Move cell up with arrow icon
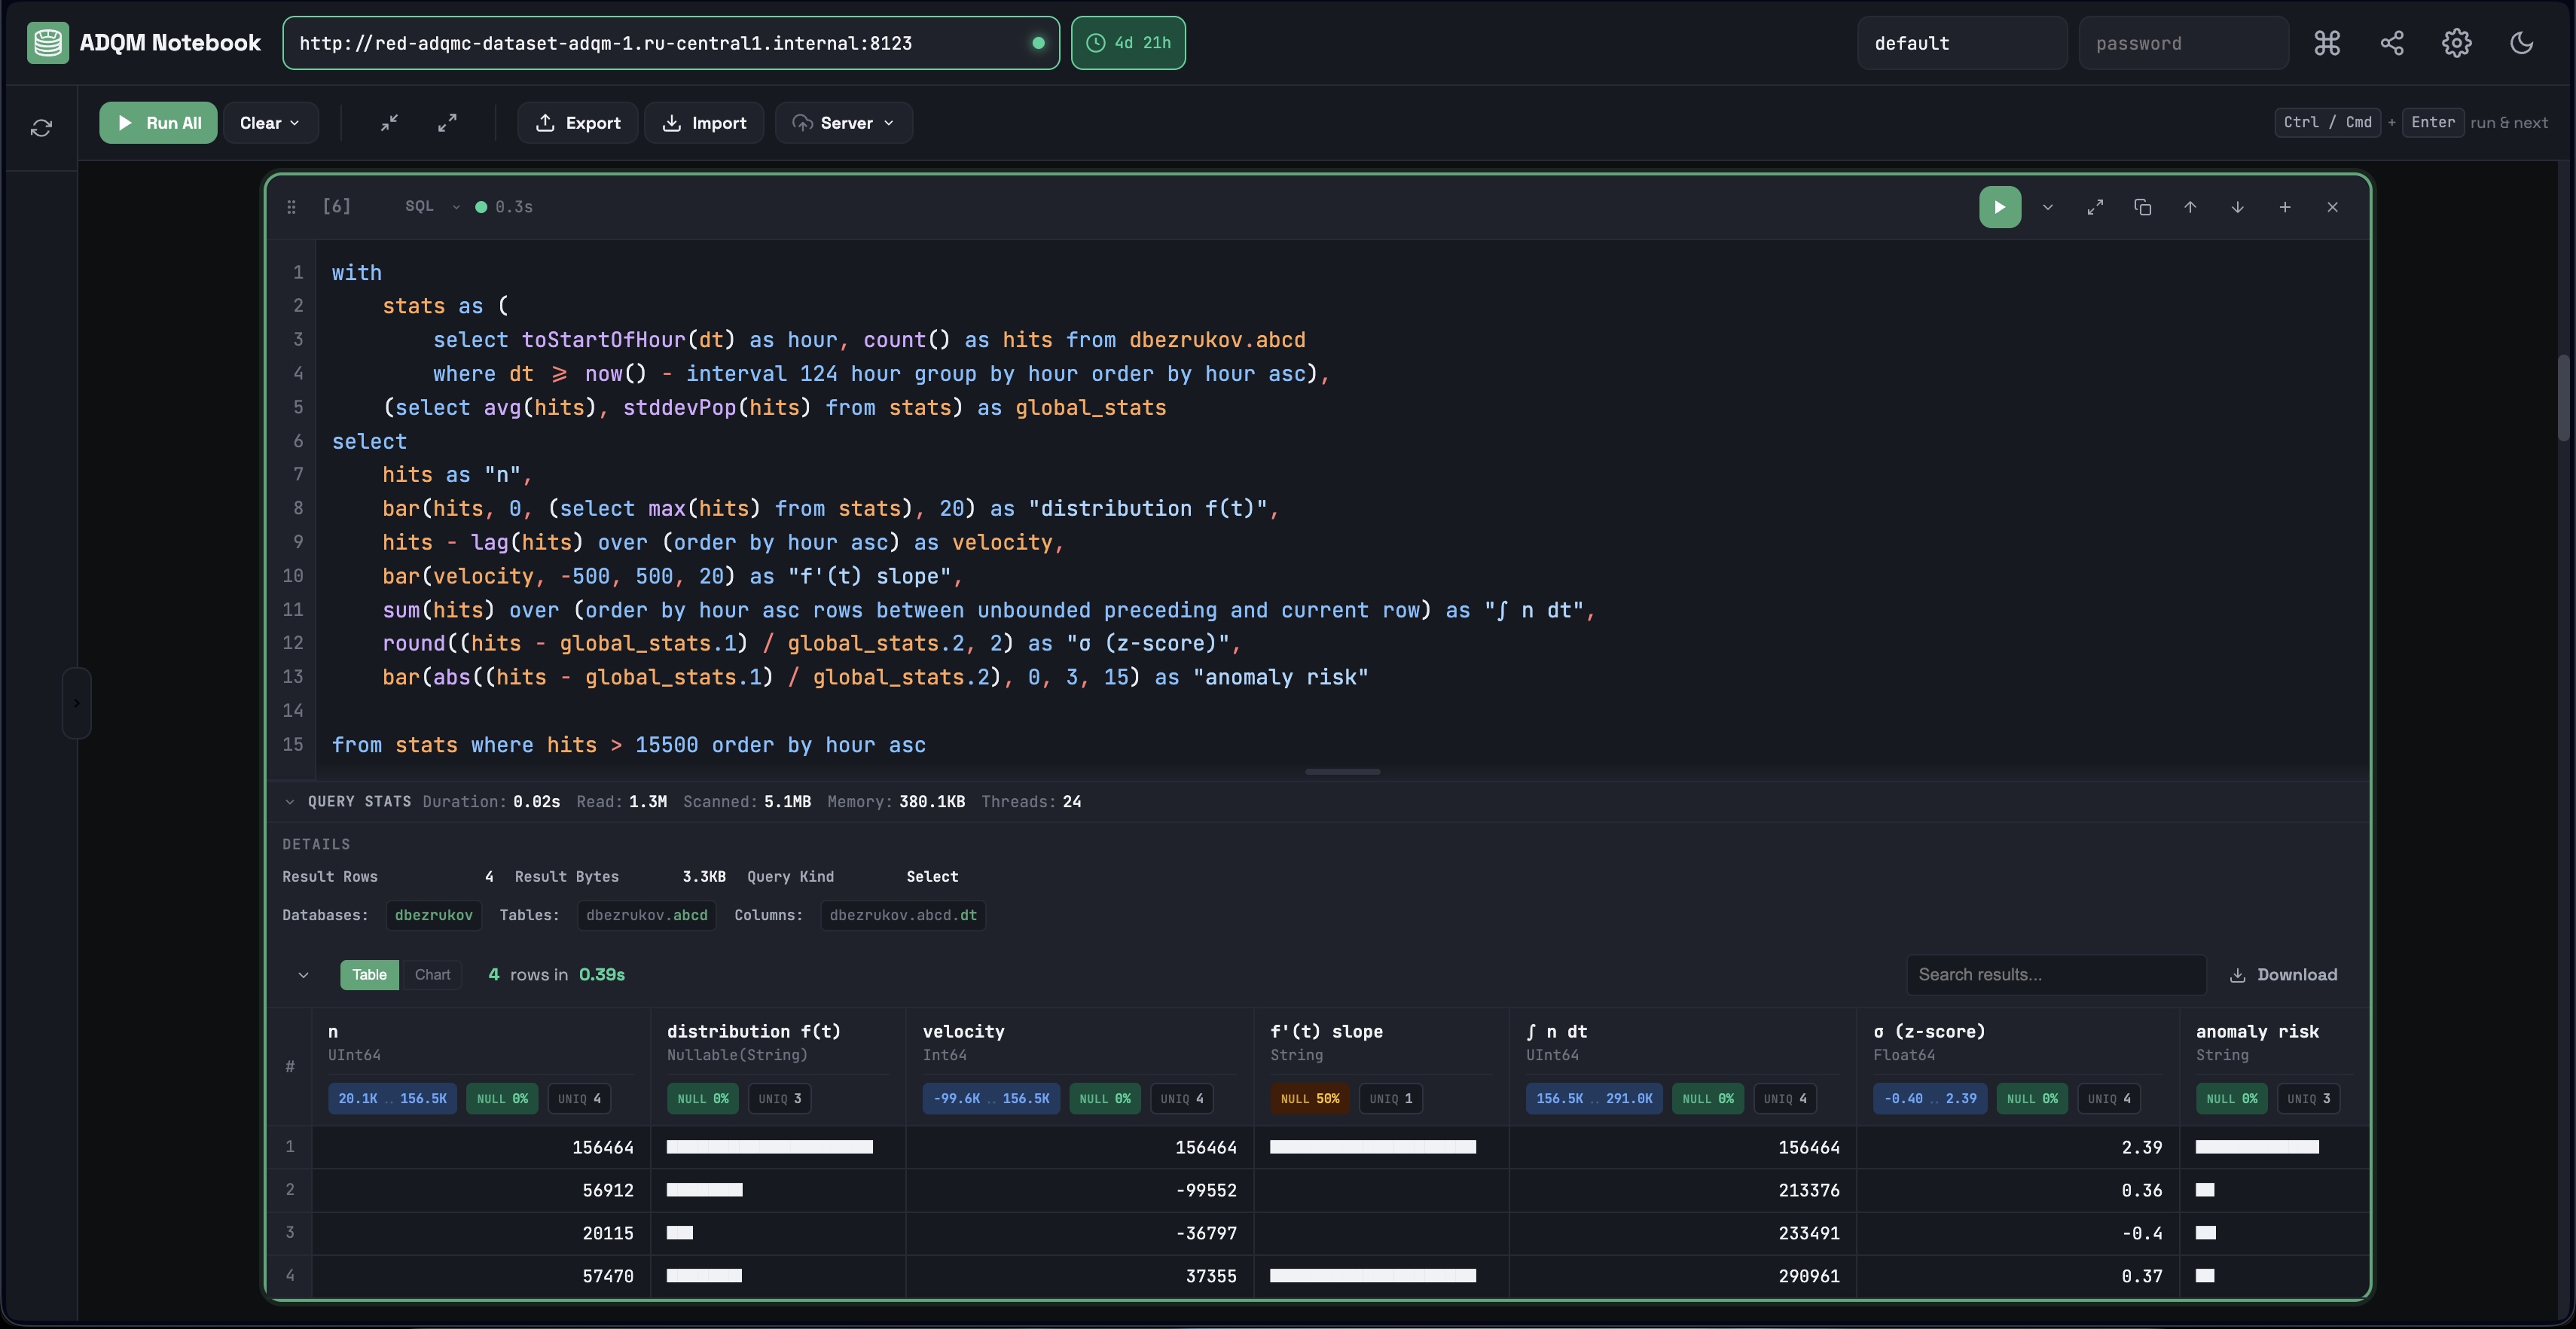Screen dimensions: 2576x1329 tap(2189, 207)
